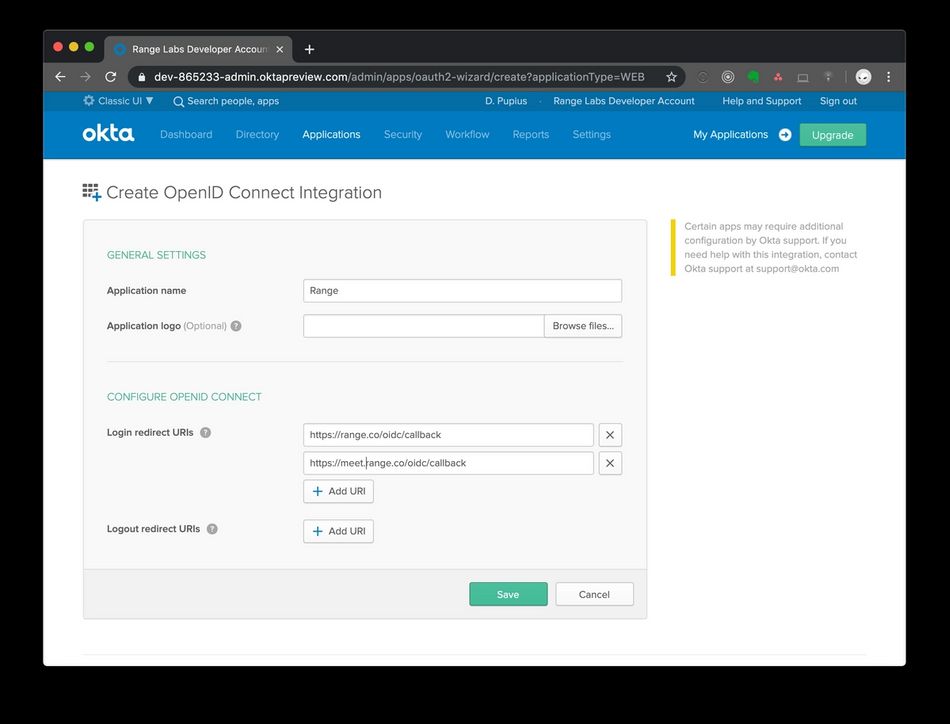
Task: Click the first Login redirect URI field
Action: coord(448,435)
